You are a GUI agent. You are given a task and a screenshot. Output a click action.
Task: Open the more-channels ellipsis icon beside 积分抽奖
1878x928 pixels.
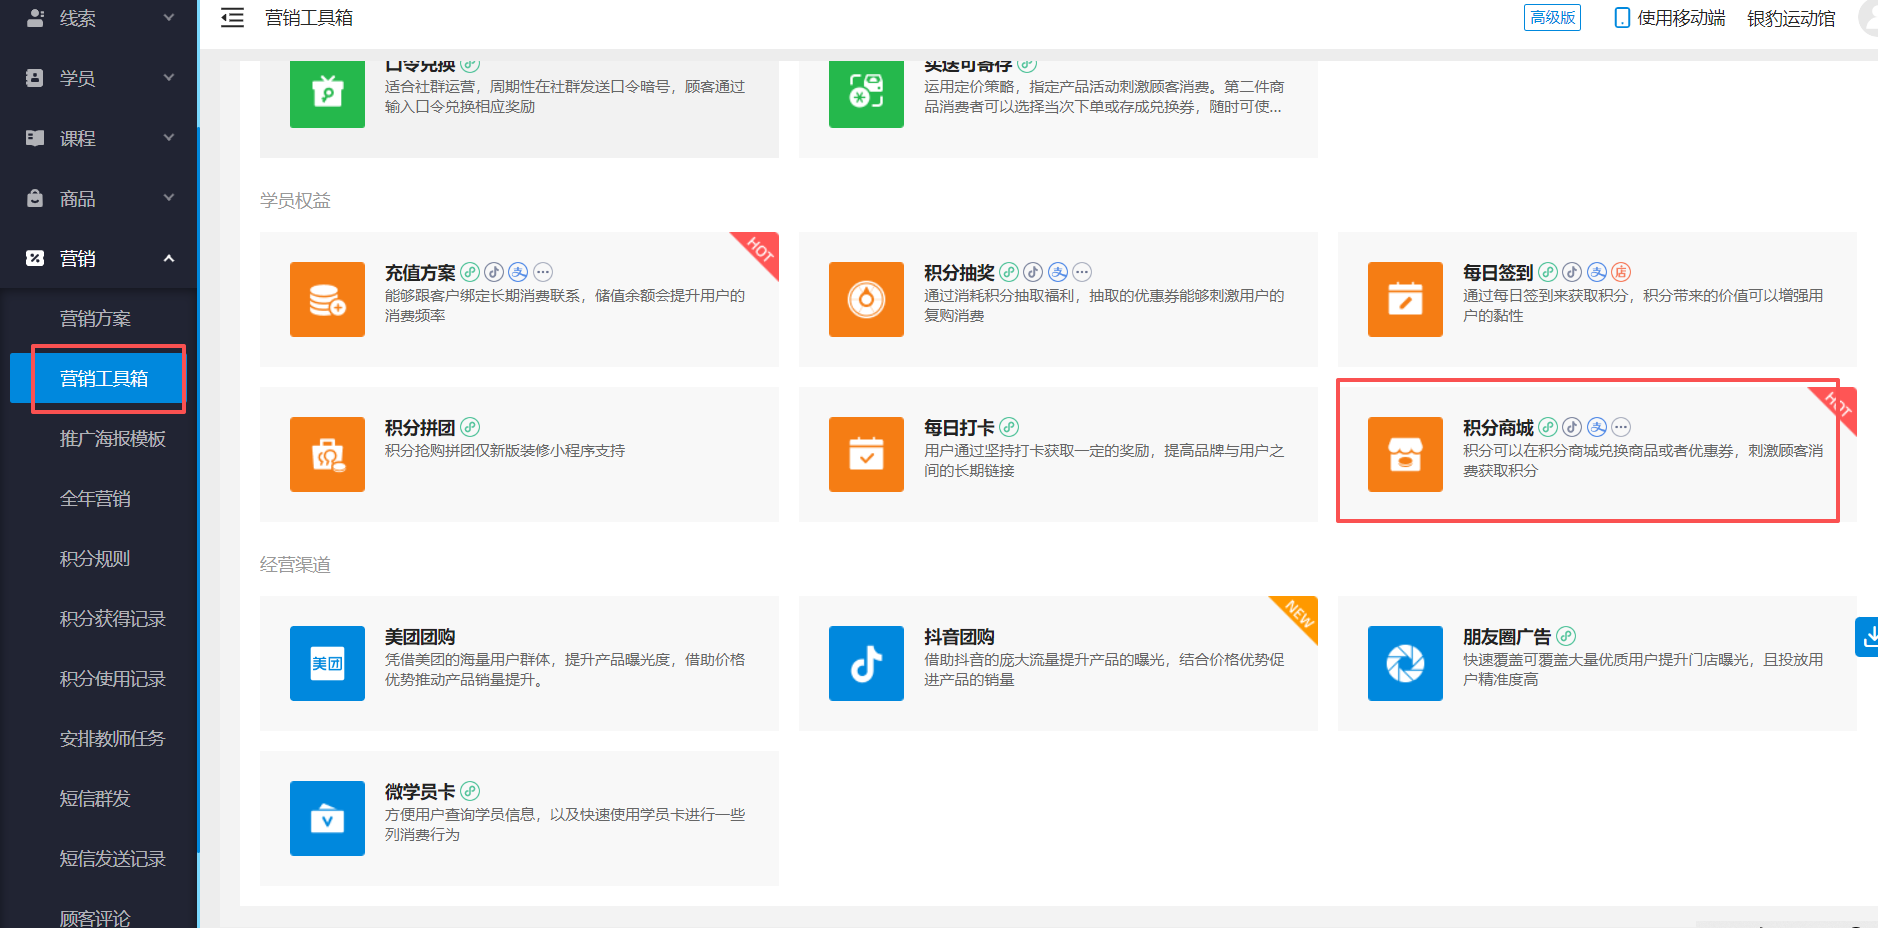pyautogui.click(x=1082, y=271)
